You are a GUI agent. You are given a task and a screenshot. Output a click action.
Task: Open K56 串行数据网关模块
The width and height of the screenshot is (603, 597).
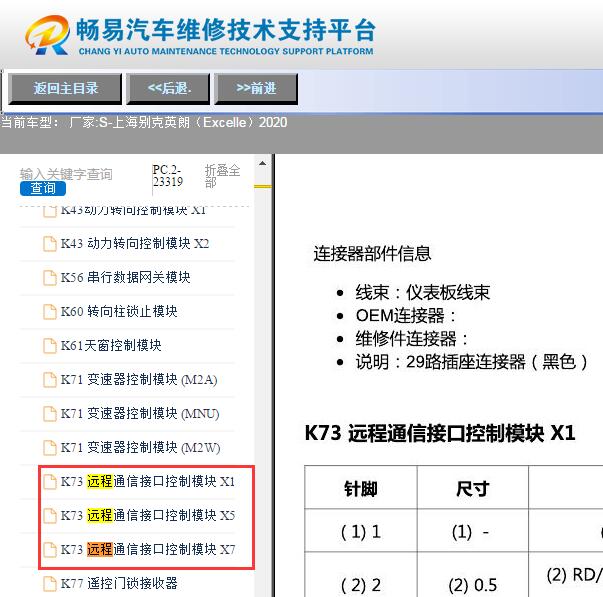pos(125,277)
